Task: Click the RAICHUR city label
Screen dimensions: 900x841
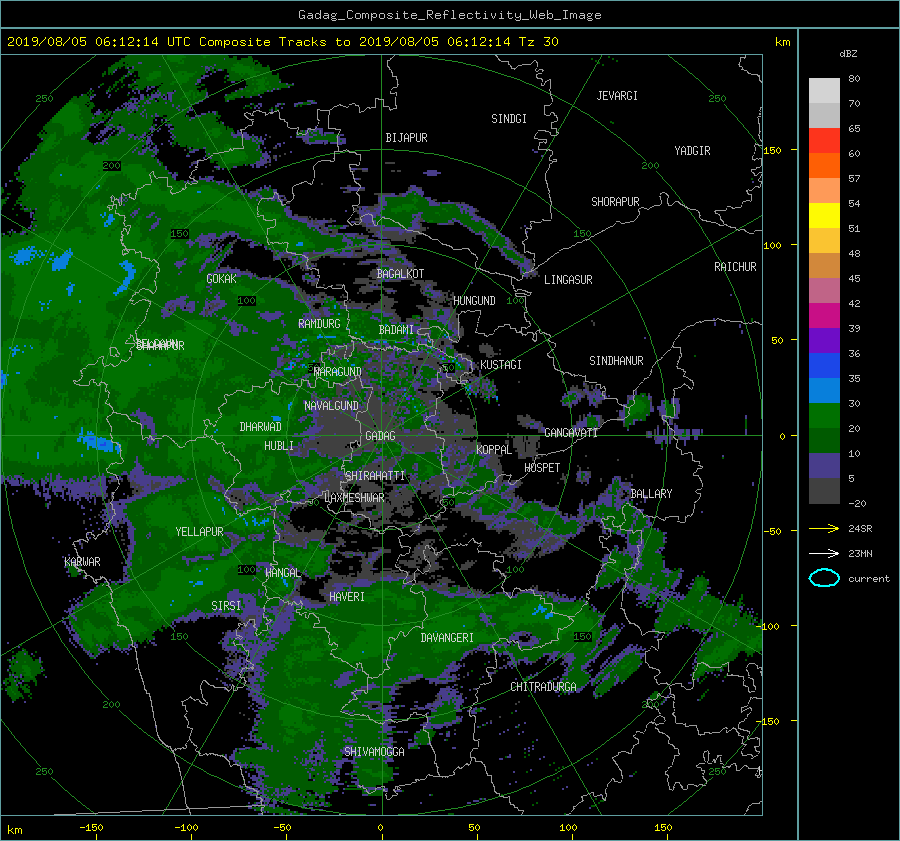Action: coord(735,267)
